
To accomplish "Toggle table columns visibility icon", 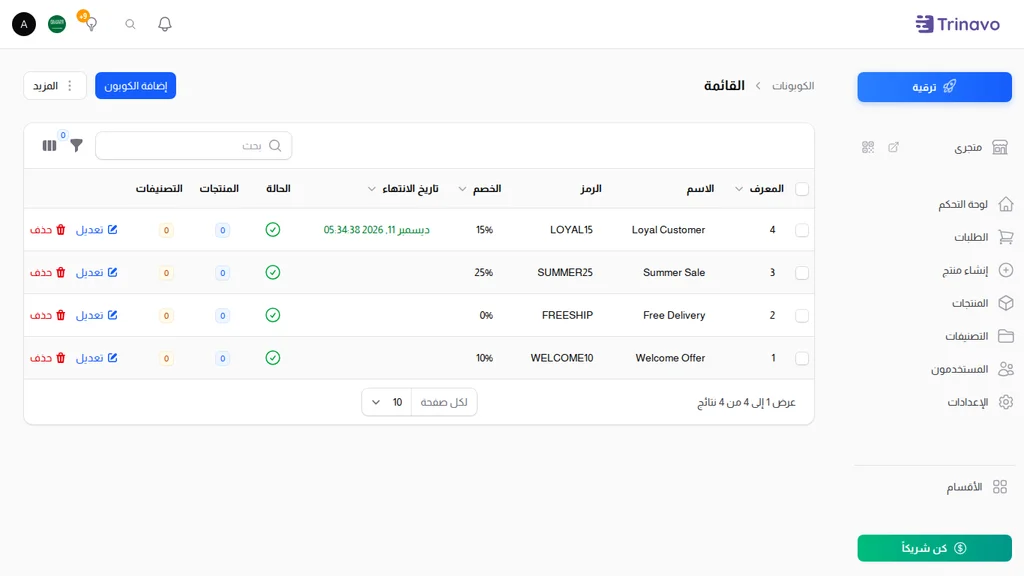I will click(50, 146).
